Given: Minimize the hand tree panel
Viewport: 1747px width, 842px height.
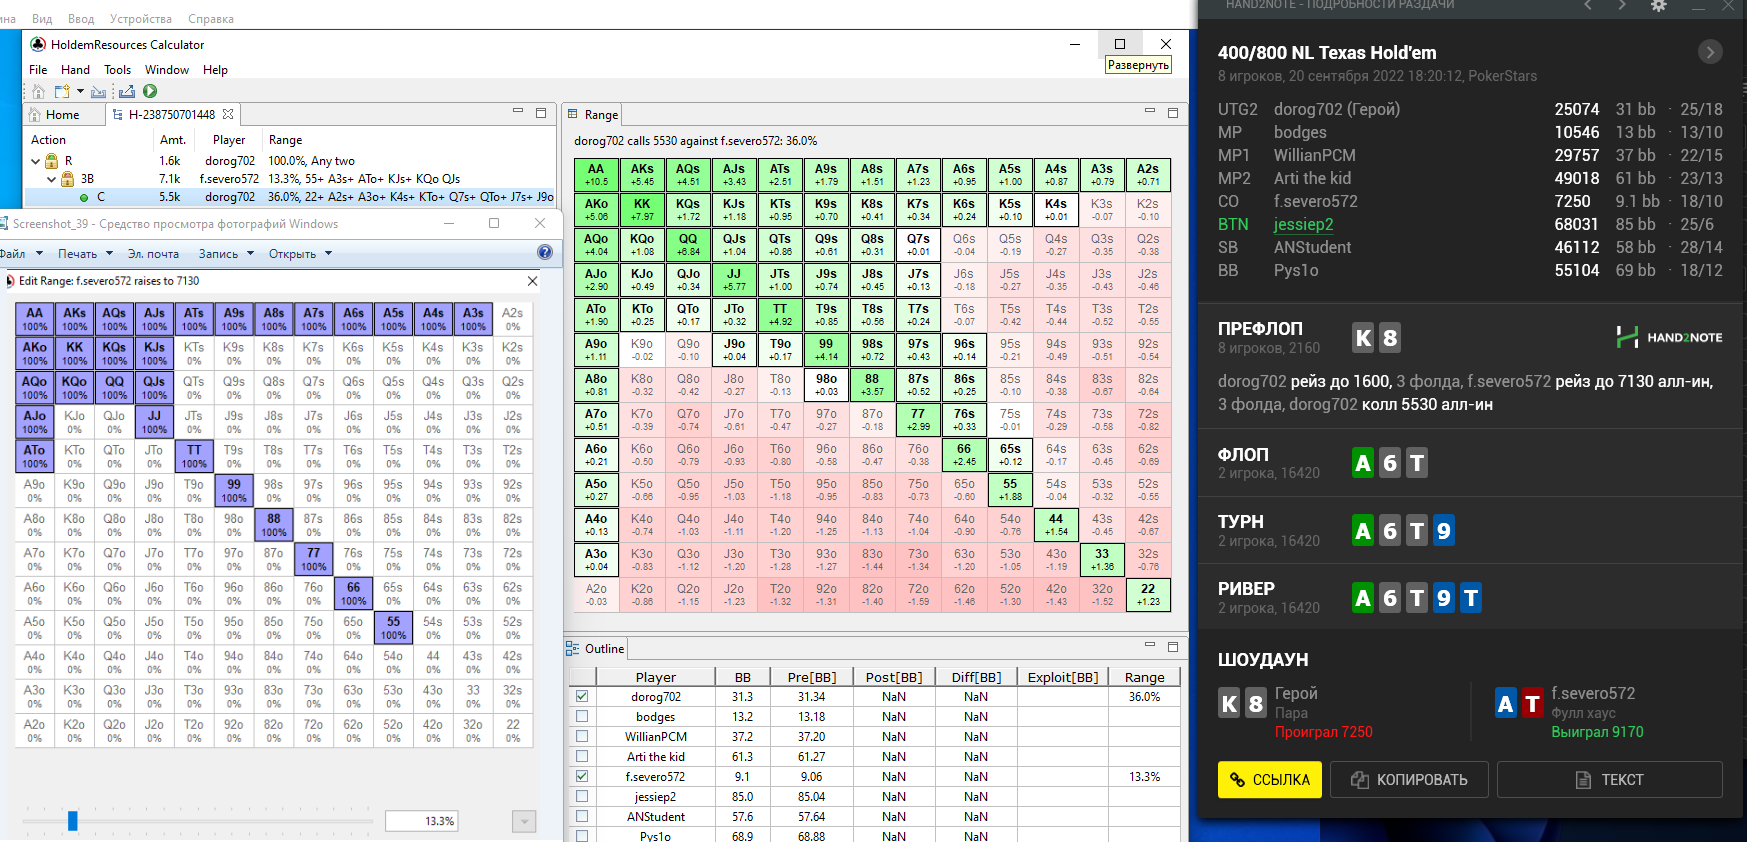Looking at the screenshot, I should (x=518, y=112).
